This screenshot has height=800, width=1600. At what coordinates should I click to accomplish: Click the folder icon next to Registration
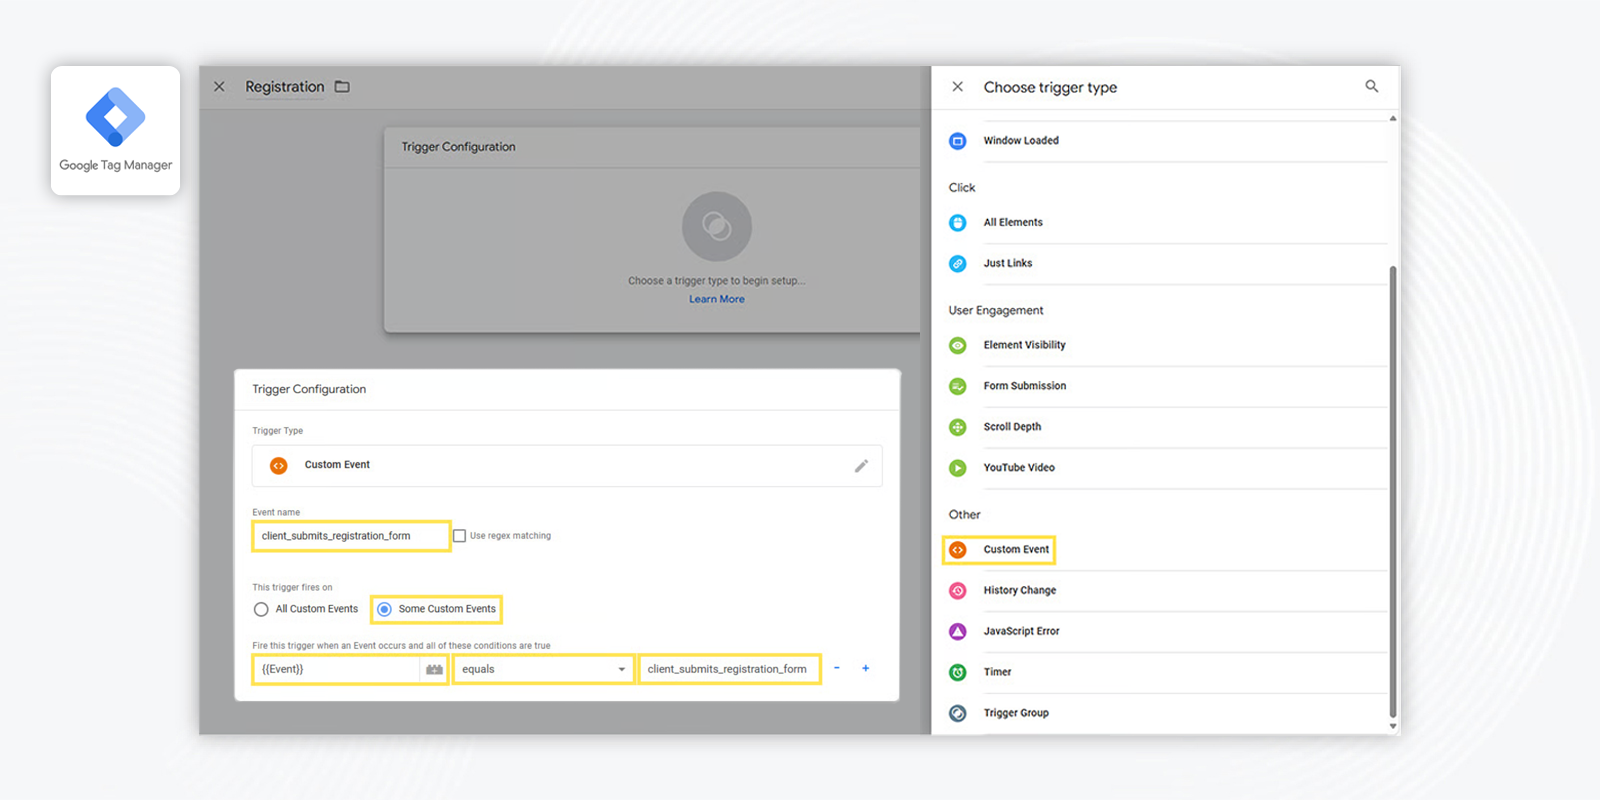tap(342, 87)
